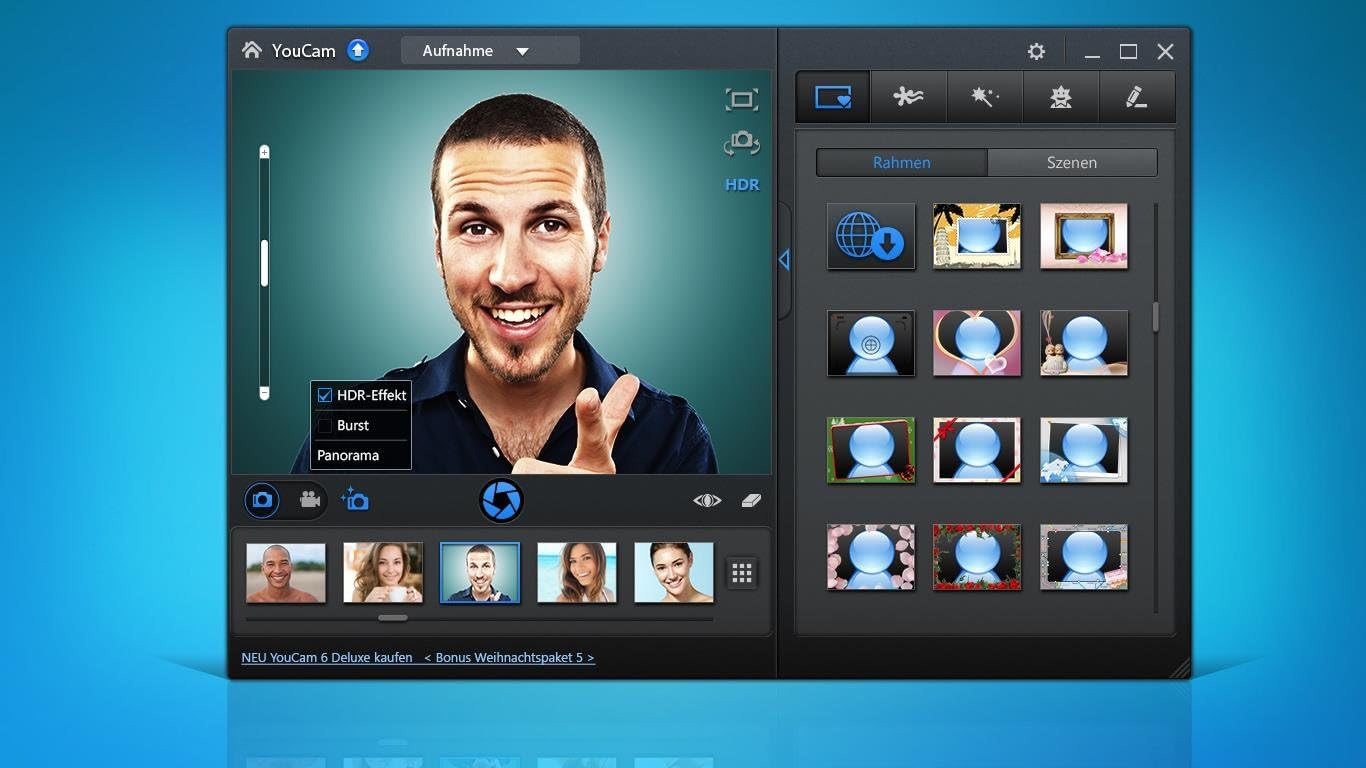The height and width of the screenshot is (768, 1366).
Task: Switch to video recording mode
Action: coord(310,500)
